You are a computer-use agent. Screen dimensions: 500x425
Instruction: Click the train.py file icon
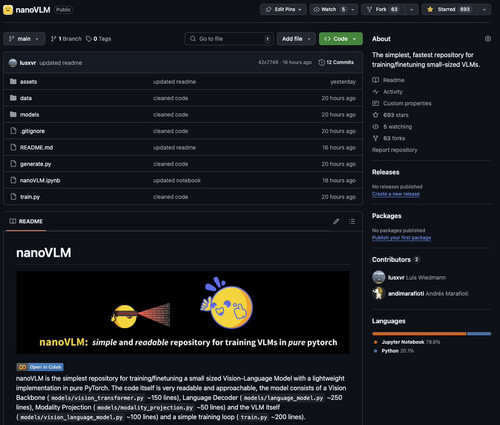13,197
